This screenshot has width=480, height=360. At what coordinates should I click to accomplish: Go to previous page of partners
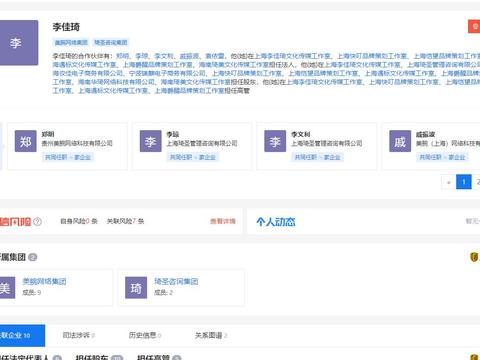coord(449,182)
